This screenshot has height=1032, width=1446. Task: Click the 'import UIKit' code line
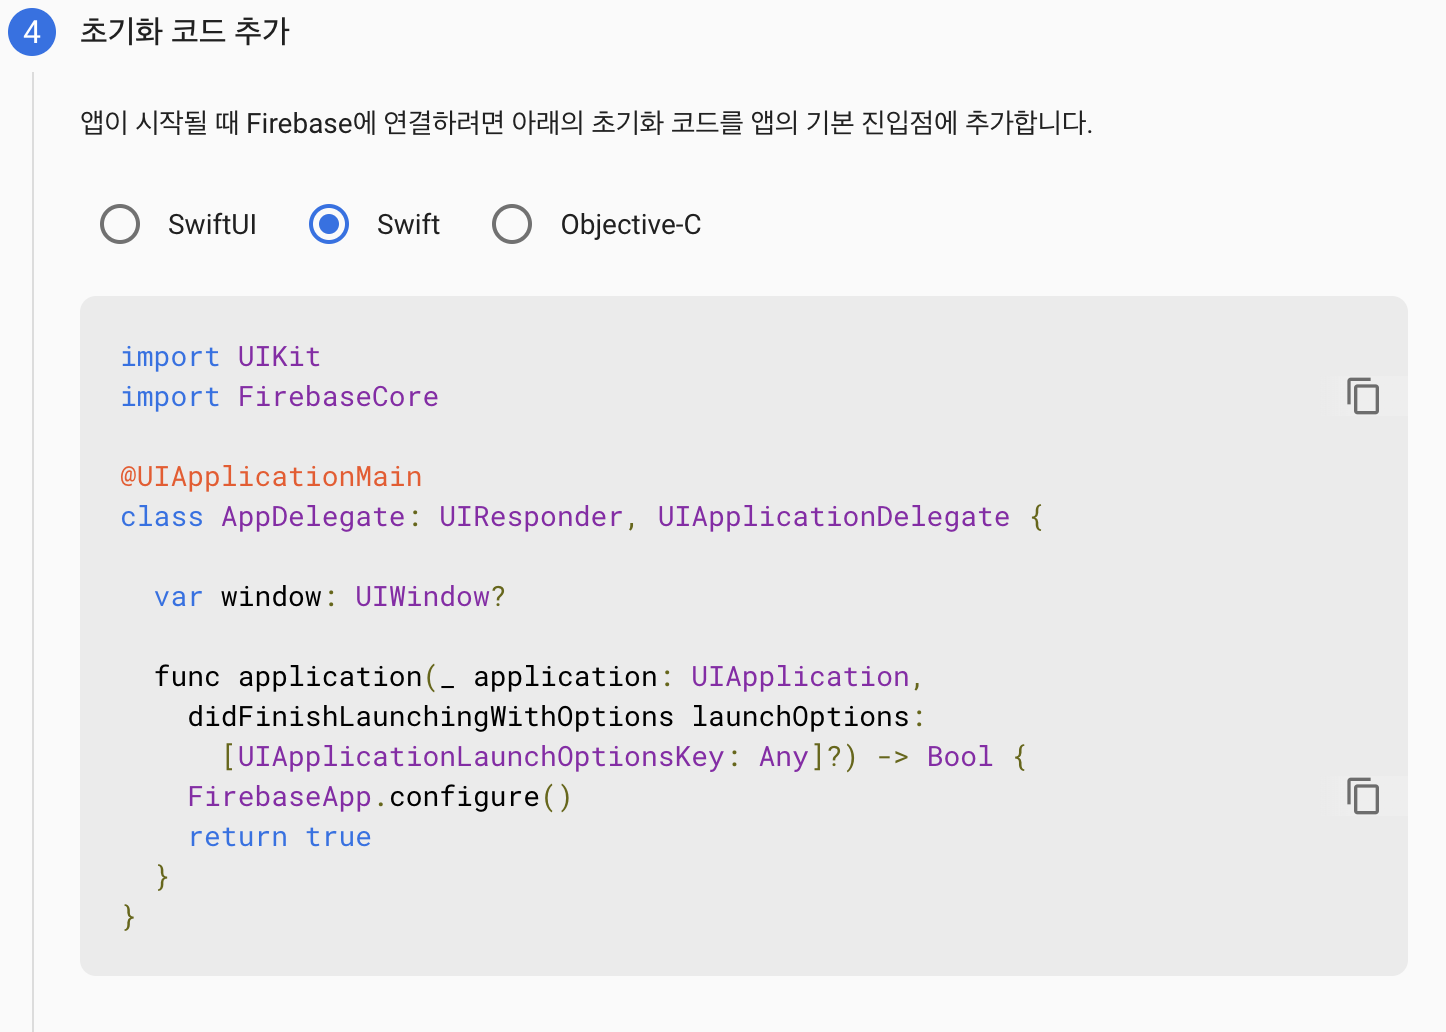tap(220, 357)
